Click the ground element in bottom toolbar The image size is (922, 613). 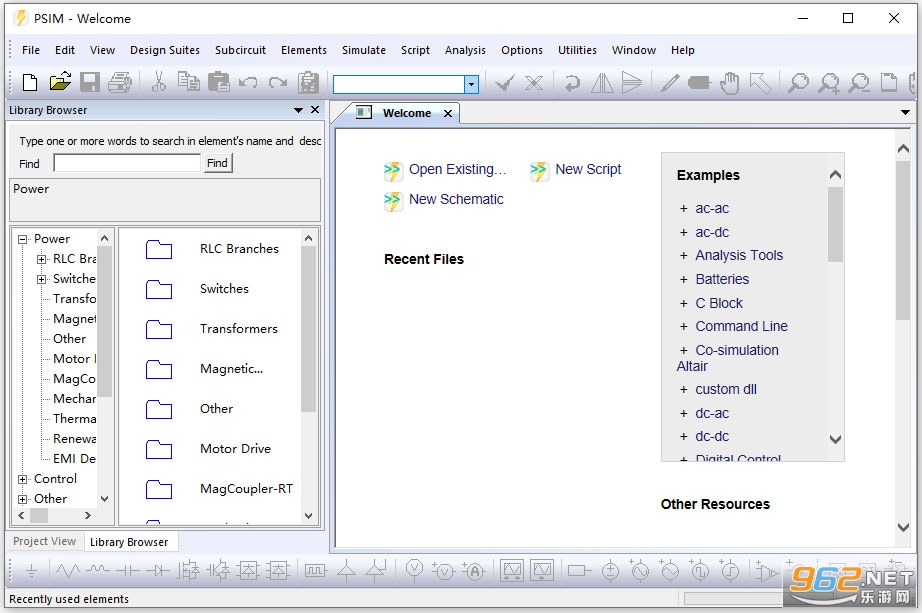pos(32,571)
